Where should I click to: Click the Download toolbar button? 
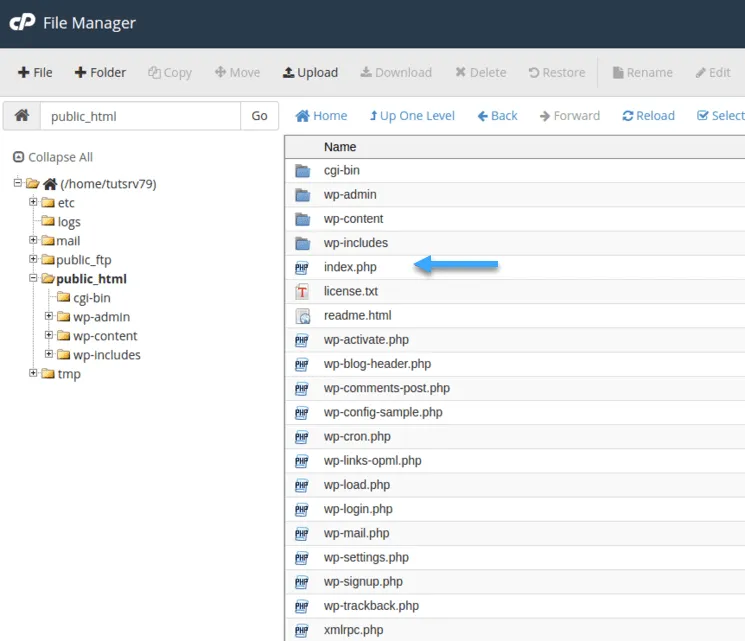(396, 72)
